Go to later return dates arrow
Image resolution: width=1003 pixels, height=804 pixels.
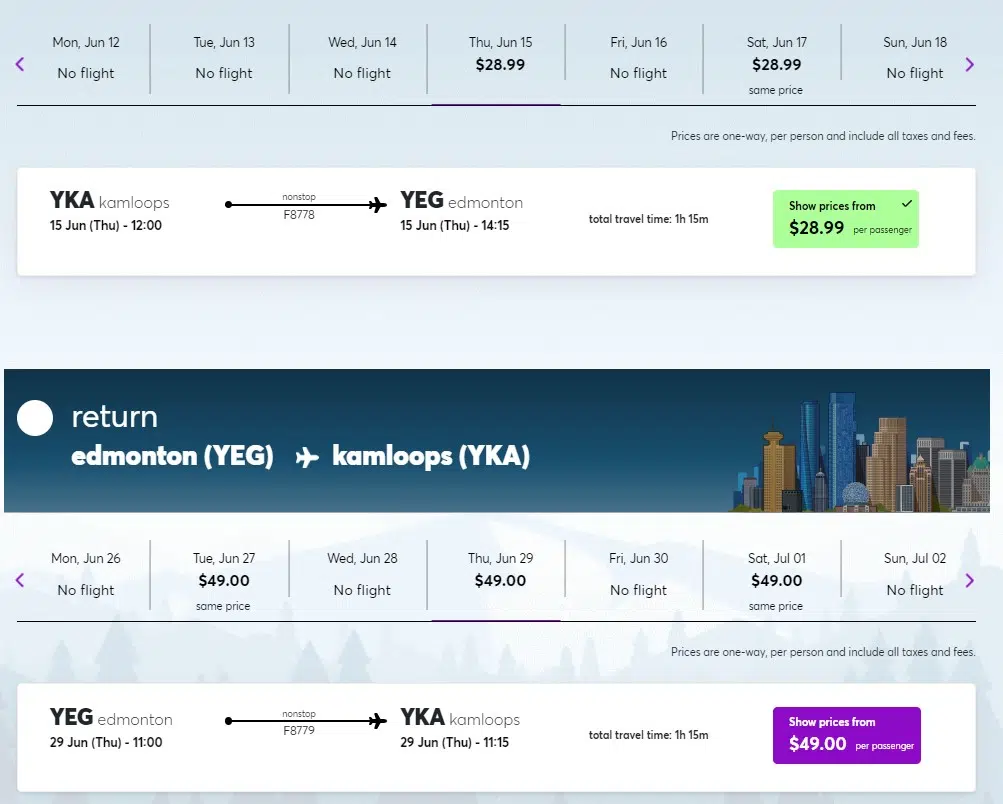click(x=969, y=580)
